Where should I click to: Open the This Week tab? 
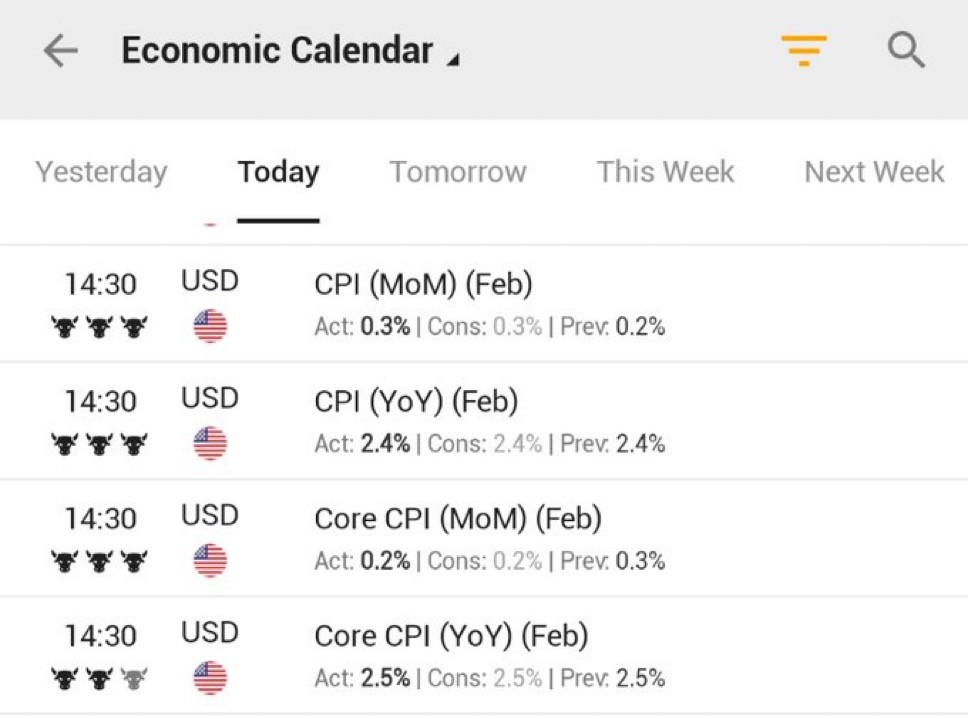(665, 172)
